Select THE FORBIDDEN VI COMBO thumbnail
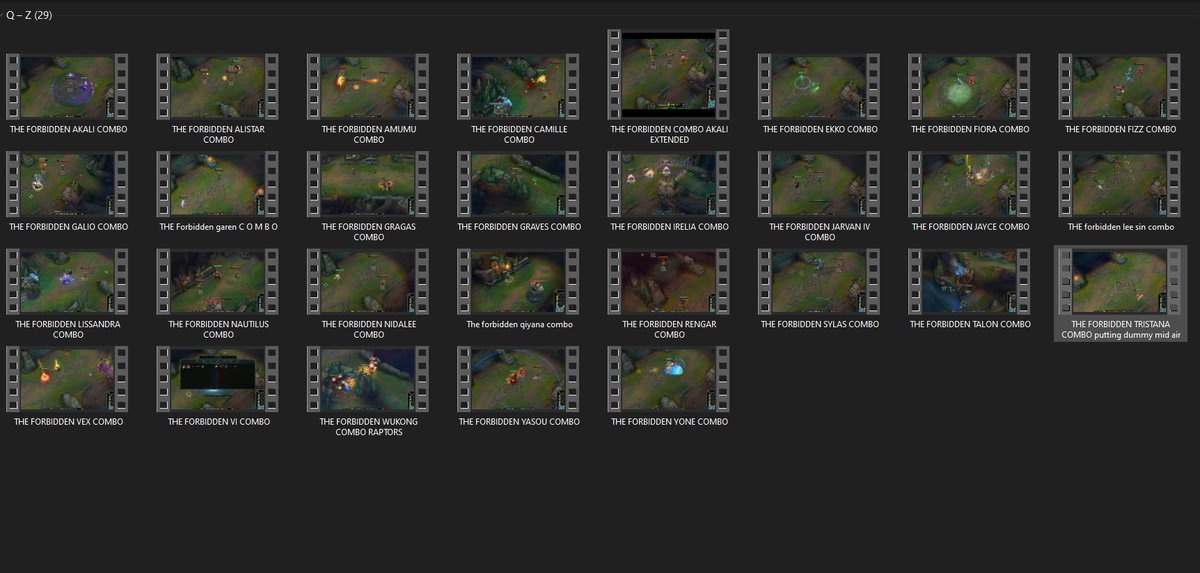The image size is (1200, 573). (218, 379)
